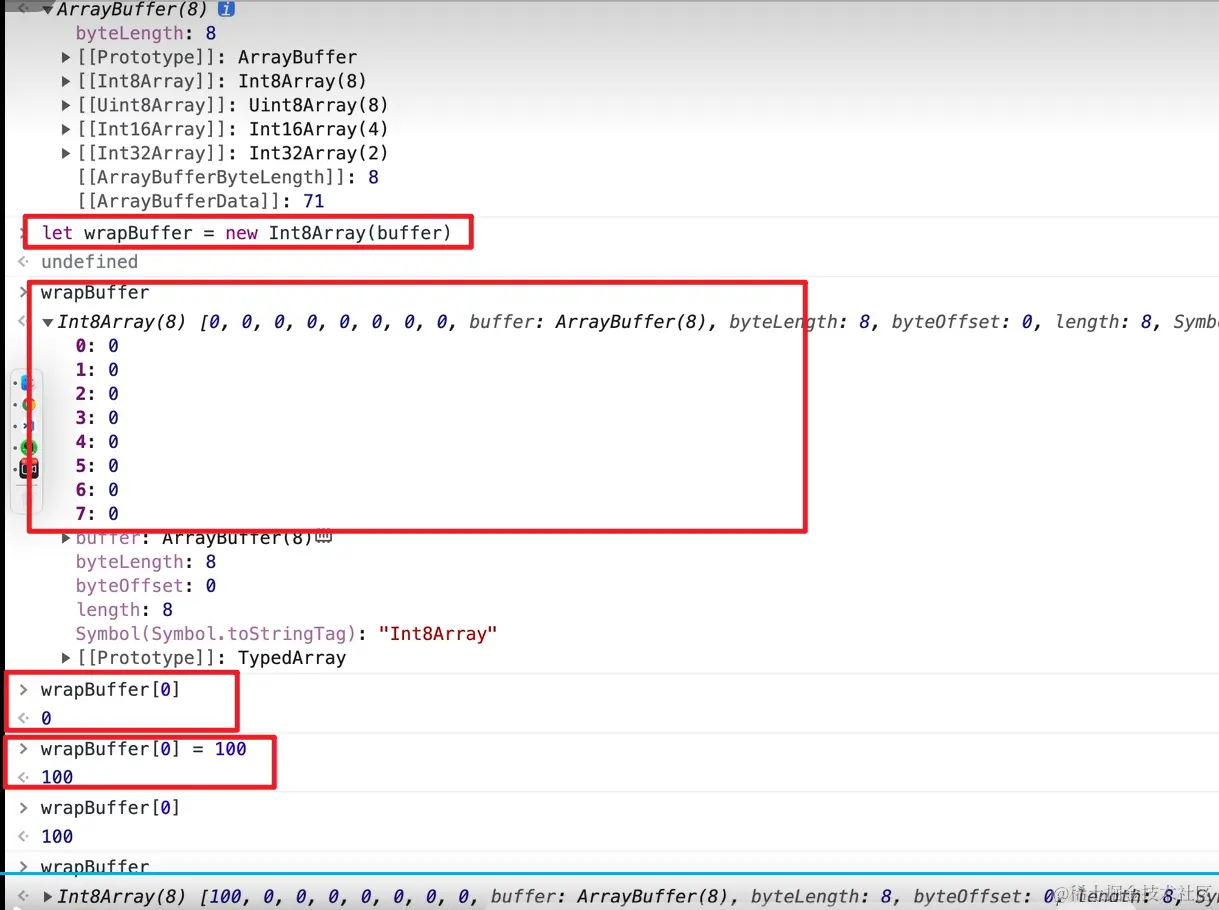Click the undefined result line
This screenshot has width=1219, height=910.
89,262
